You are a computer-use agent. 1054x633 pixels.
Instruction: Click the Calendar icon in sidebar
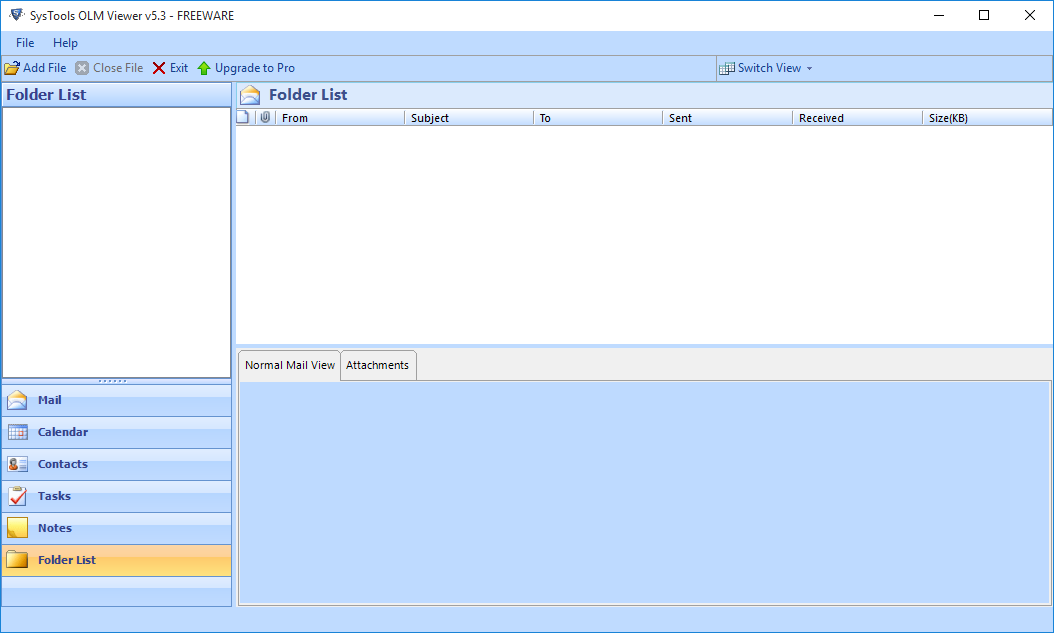click(x=17, y=432)
